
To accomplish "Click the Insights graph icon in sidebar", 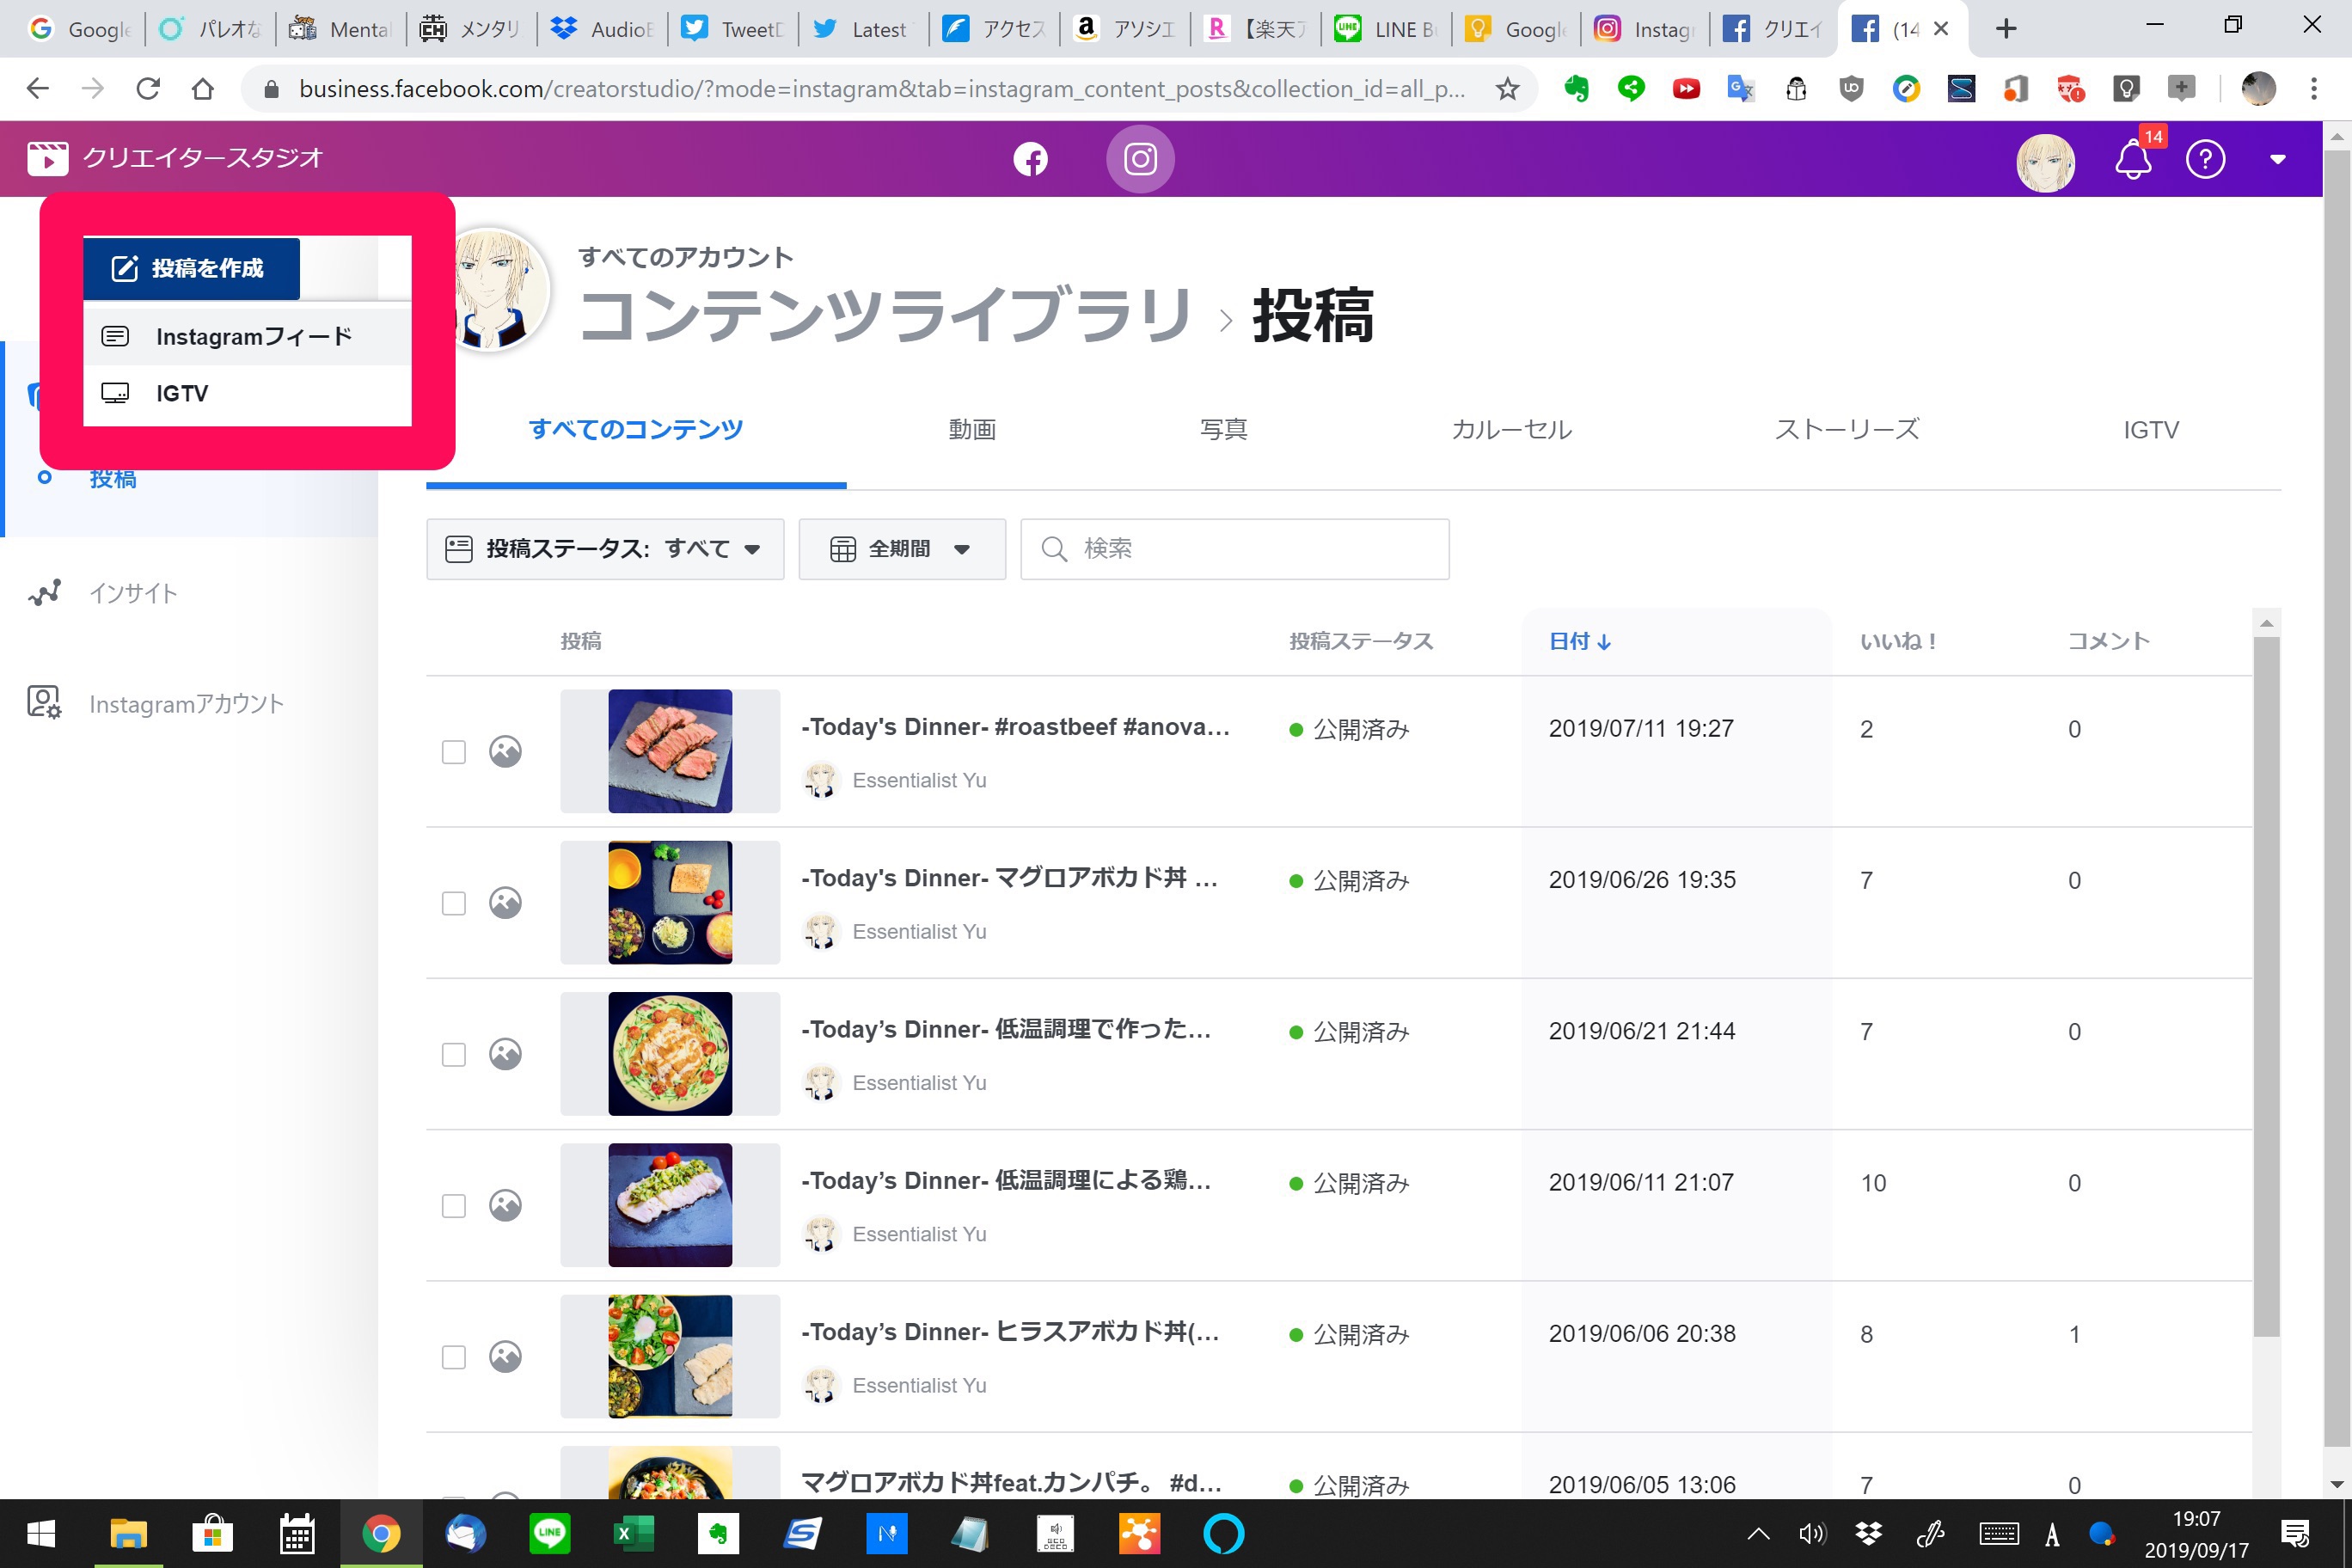I will pos(45,593).
